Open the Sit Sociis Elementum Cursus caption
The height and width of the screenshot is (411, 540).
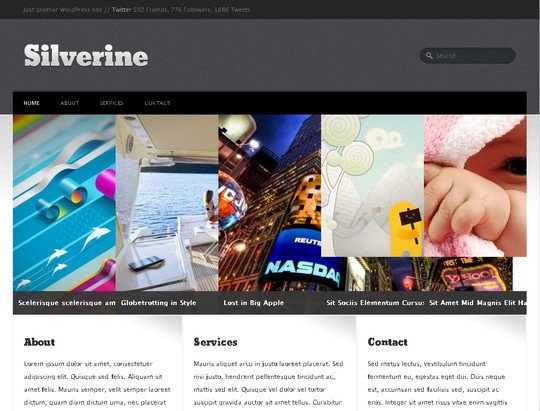(375, 303)
